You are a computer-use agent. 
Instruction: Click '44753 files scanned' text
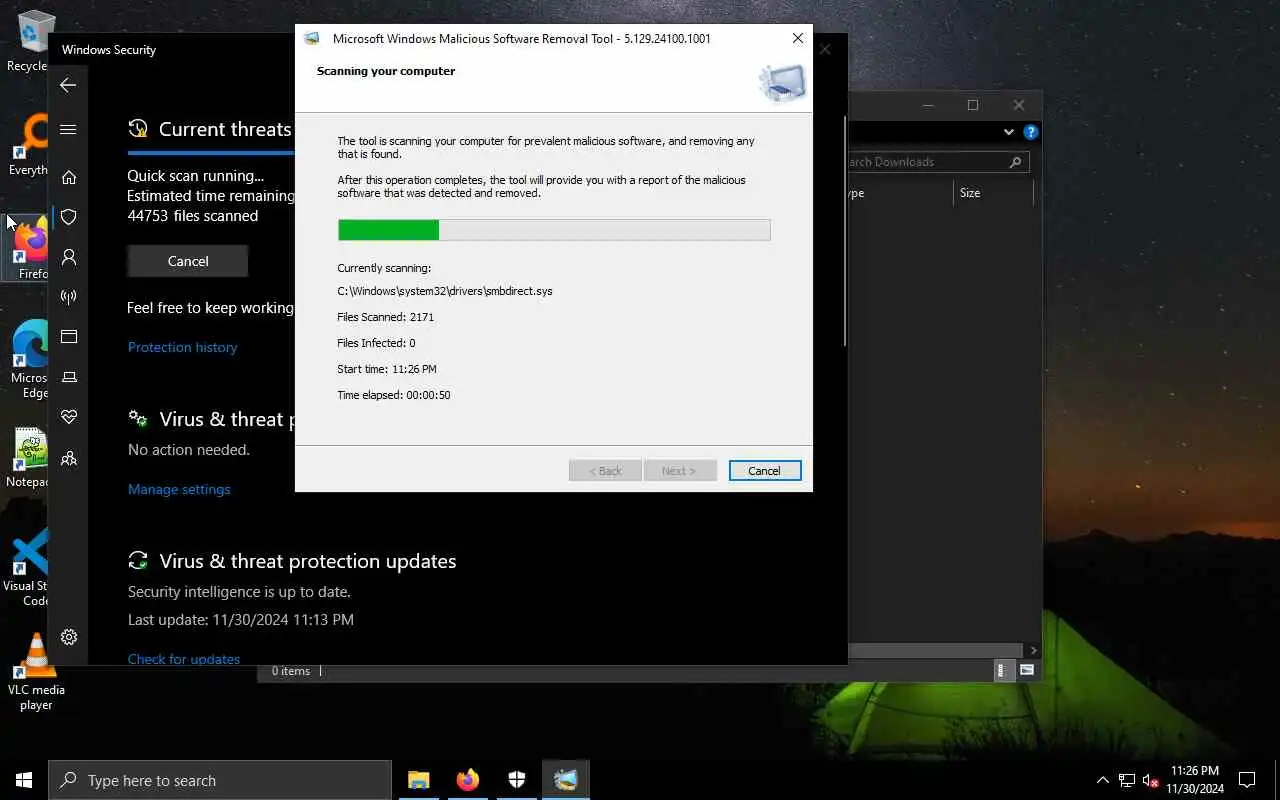[192, 216]
